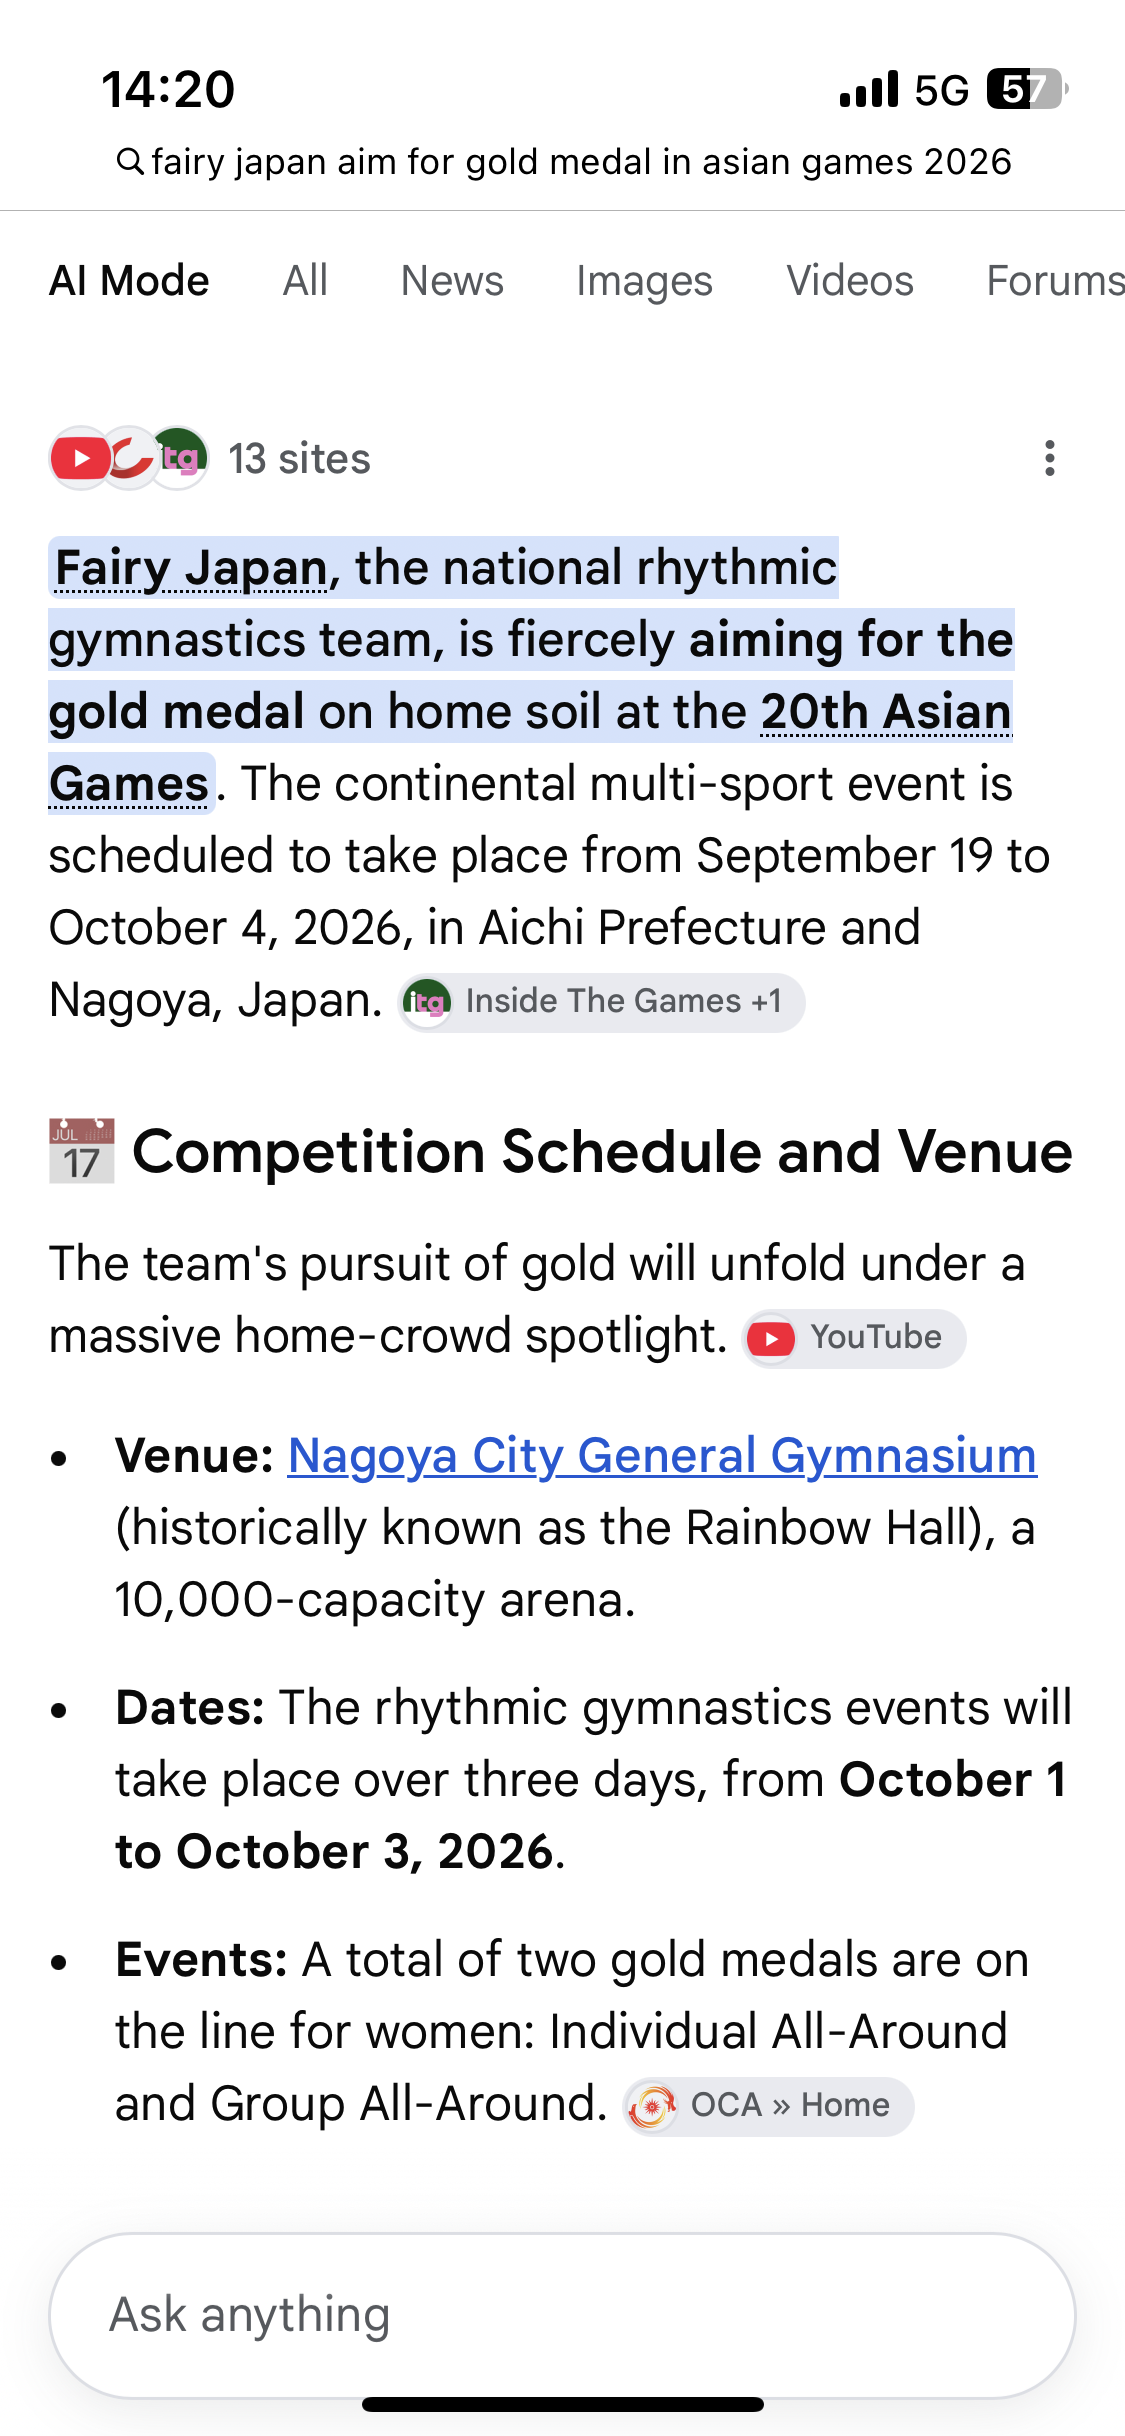The image size is (1125, 2436).
Task: Open the OCA Home citation chip
Action: click(768, 2106)
